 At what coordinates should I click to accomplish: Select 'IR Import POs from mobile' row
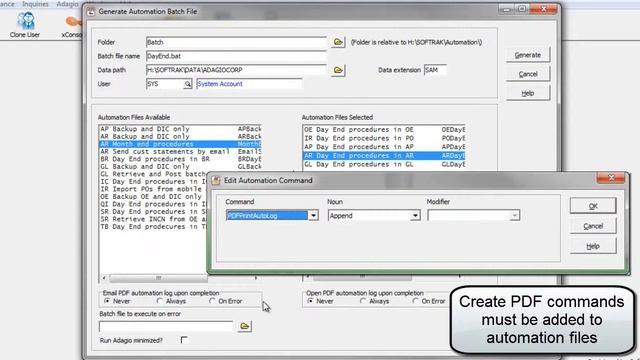pyautogui.click(x=153, y=189)
